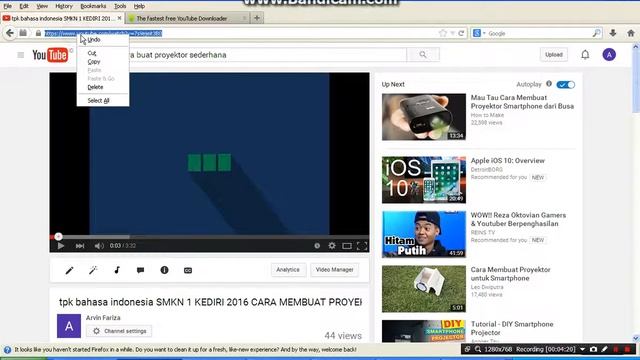Open Apple iOS 10: Overview video link
640x360 pixels.
click(x=507, y=161)
